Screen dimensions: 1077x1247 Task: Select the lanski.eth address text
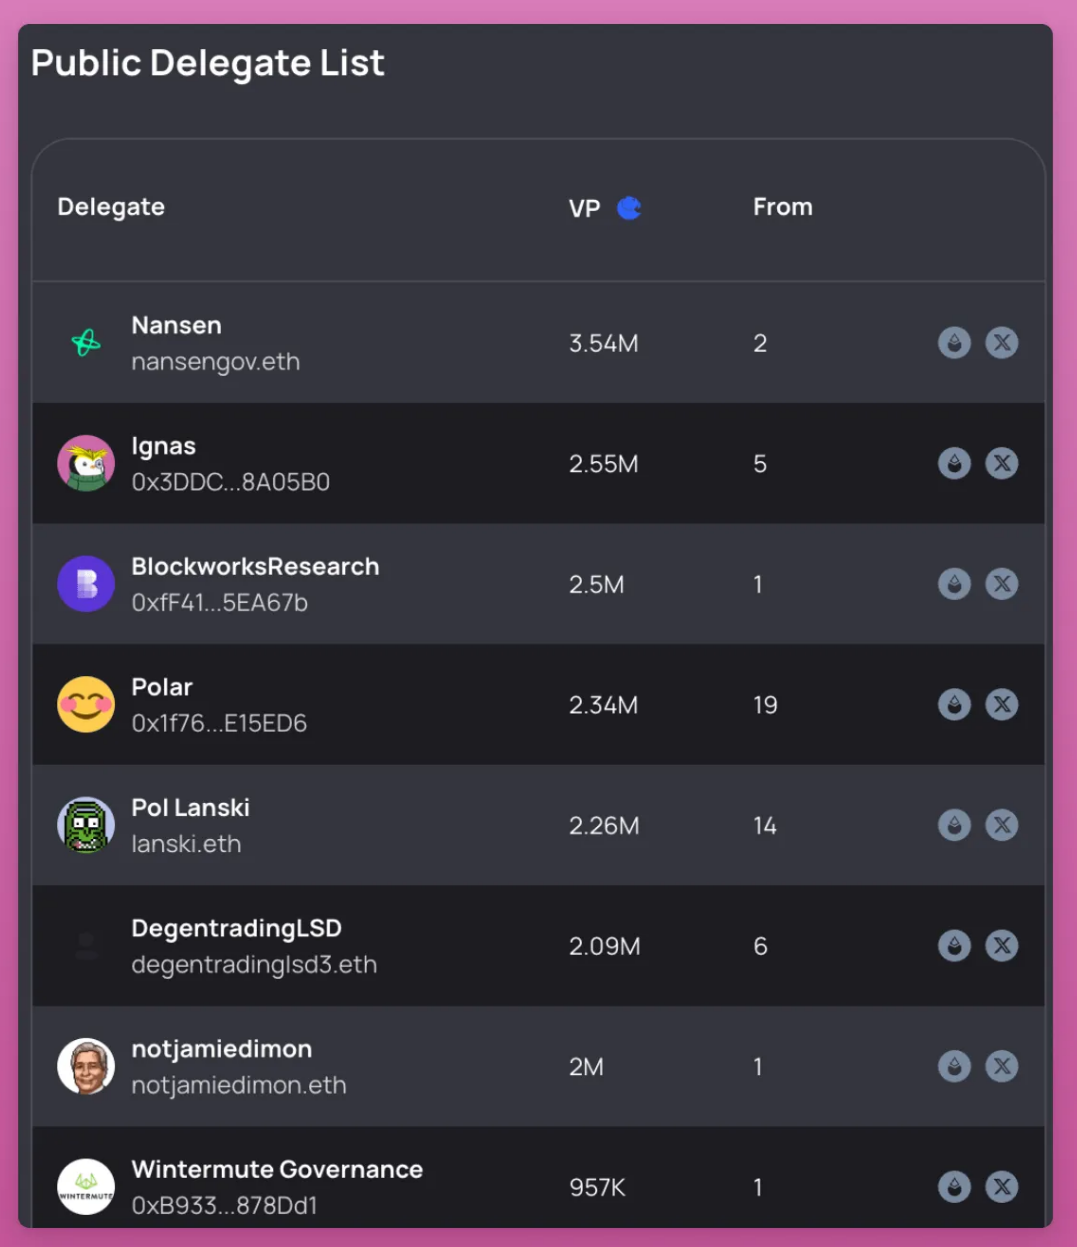pos(186,844)
